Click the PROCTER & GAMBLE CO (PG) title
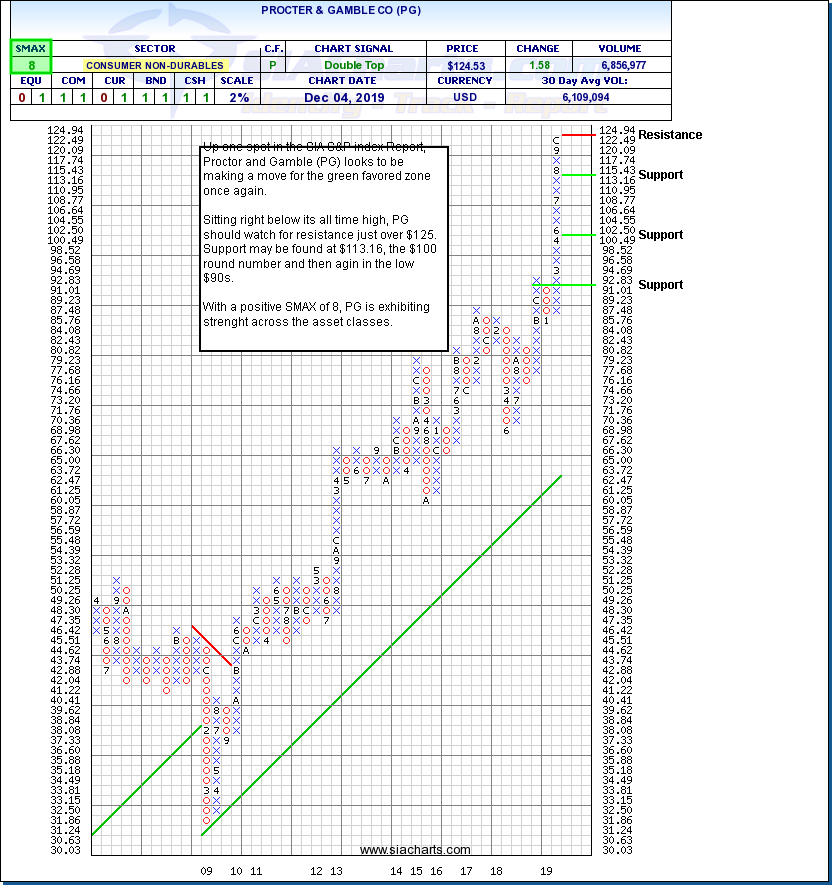The width and height of the screenshot is (832, 885). (x=340, y=10)
